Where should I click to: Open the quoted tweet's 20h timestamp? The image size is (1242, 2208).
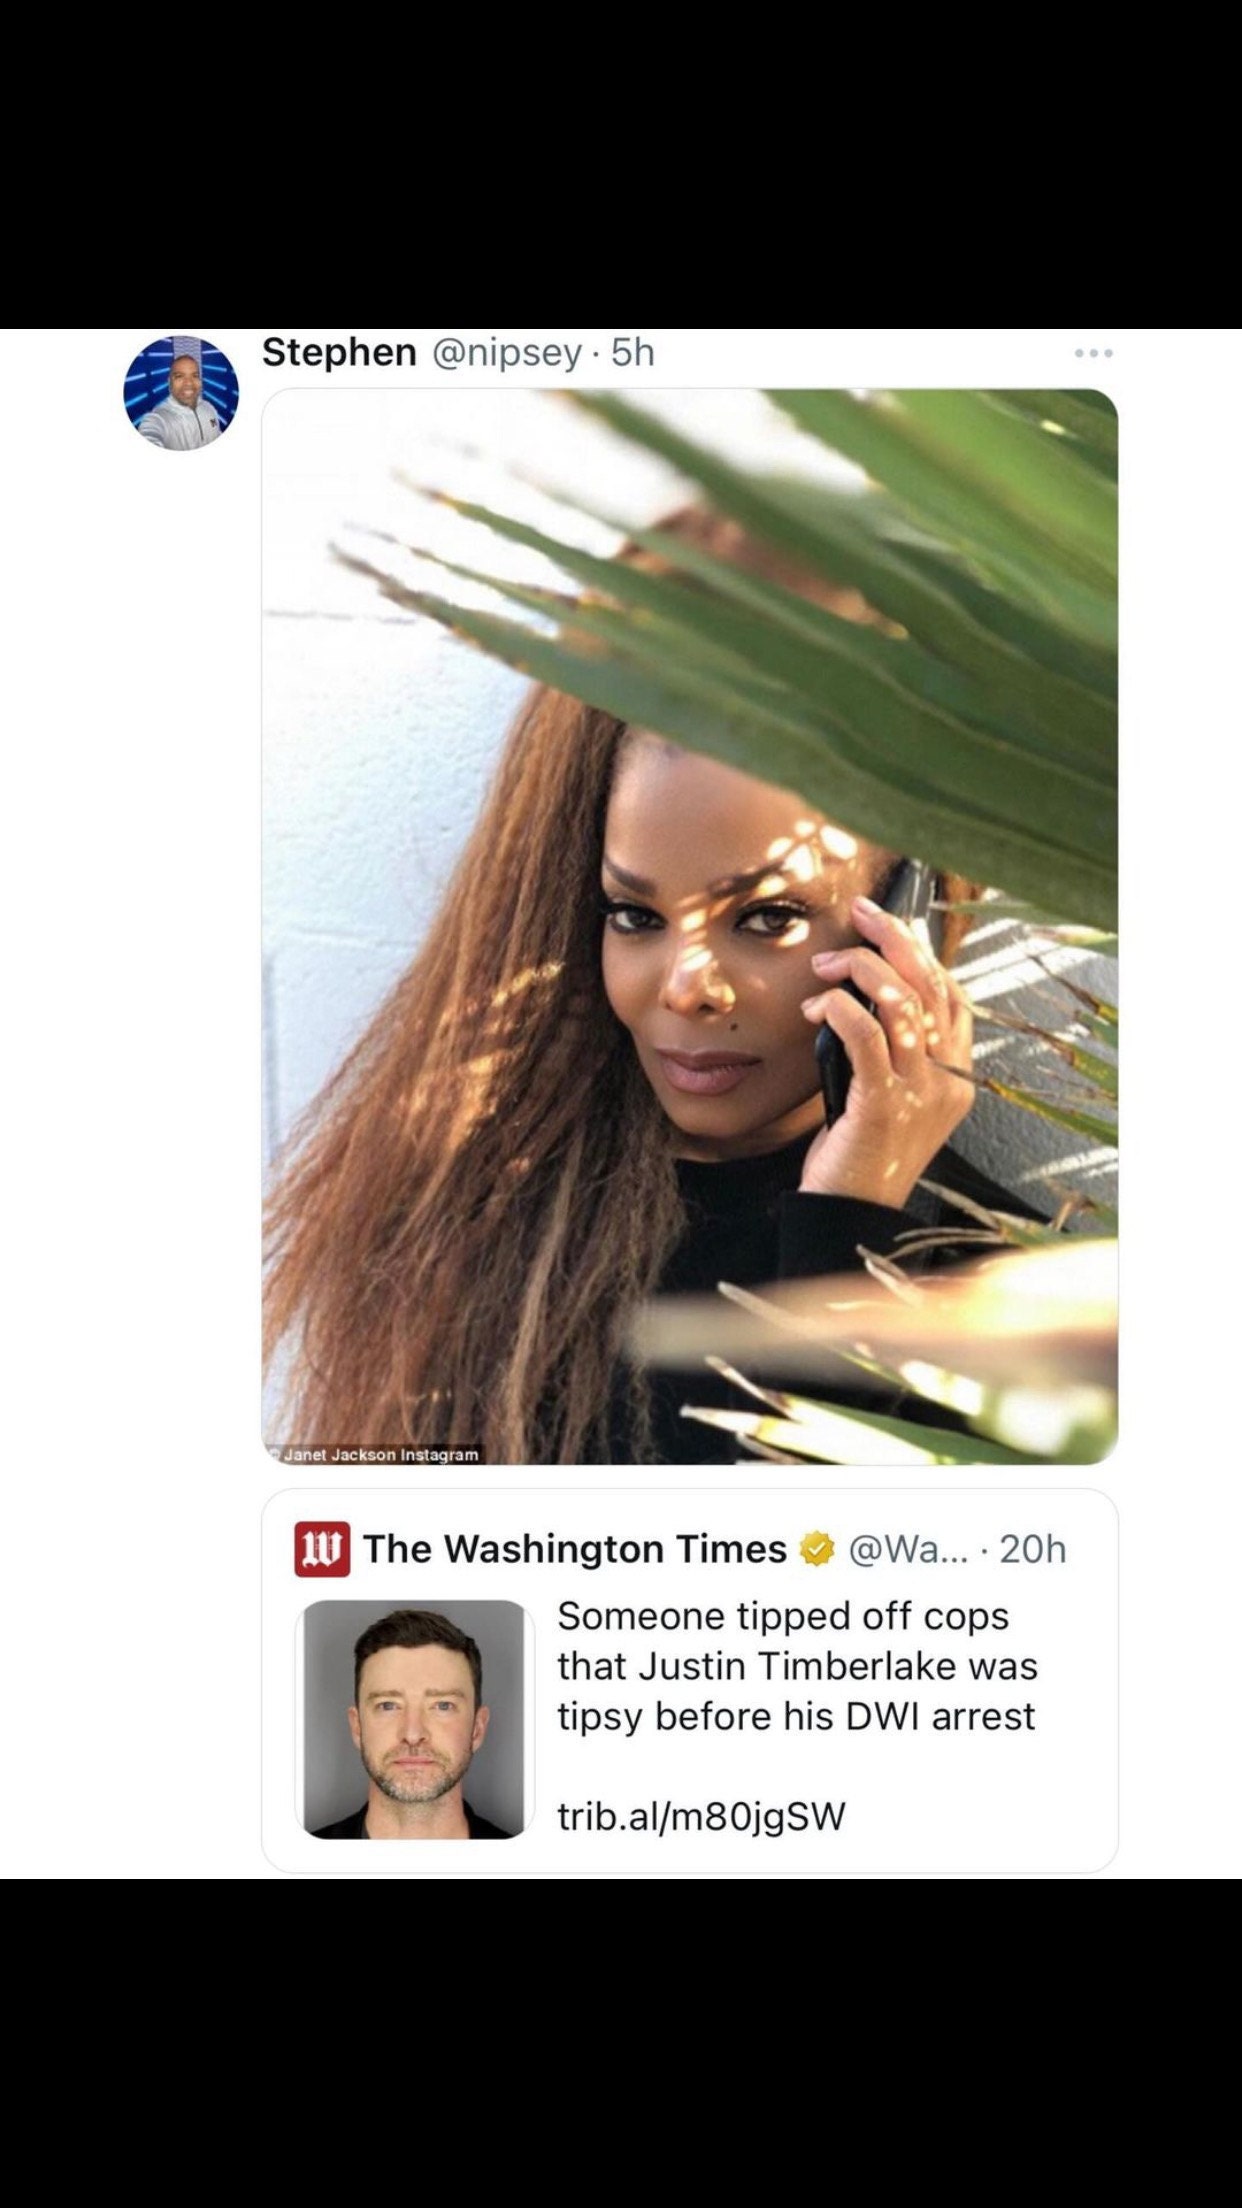pos(1033,1549)
